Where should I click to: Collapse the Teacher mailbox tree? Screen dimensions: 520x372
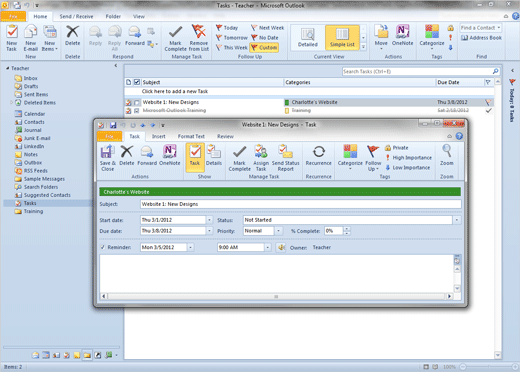pos(7,68)
